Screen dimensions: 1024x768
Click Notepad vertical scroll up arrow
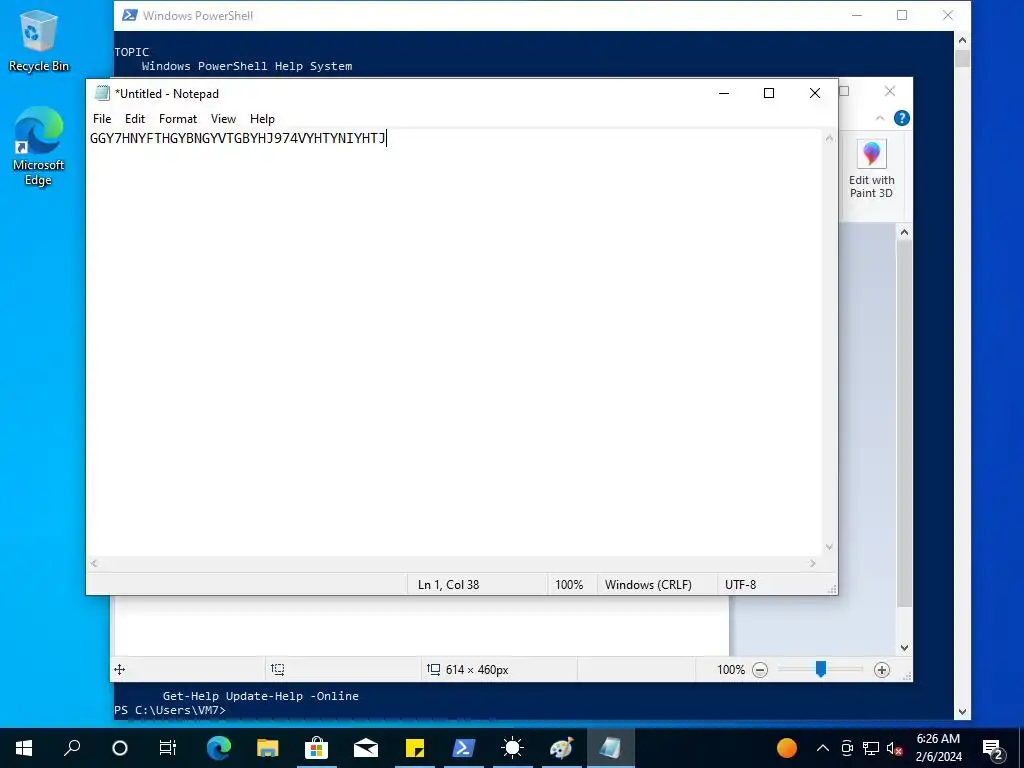(x=829, y=138)
